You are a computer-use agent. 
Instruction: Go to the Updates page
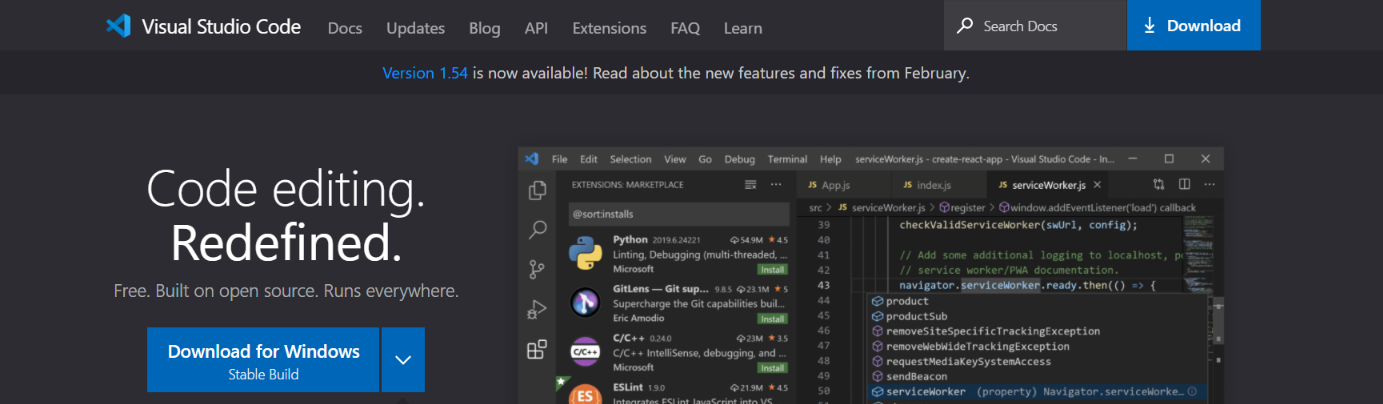point(415,27)
